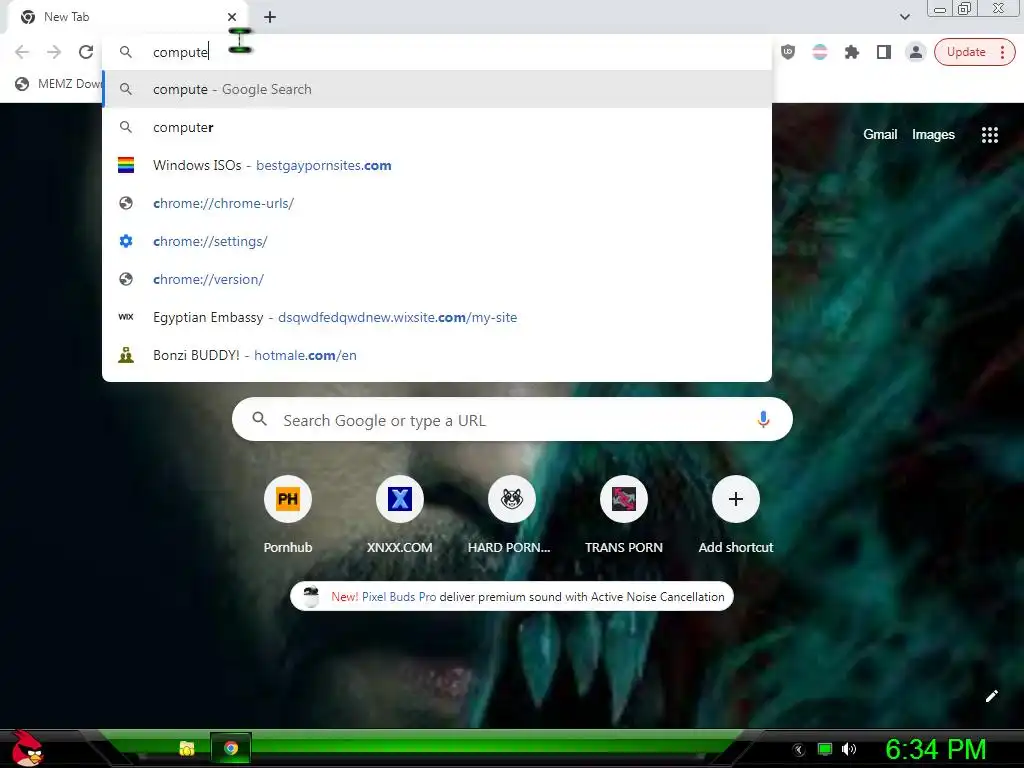1024x768 pixels.
Task: Select the New Tab tab
Action: click(x=127, y=17)
